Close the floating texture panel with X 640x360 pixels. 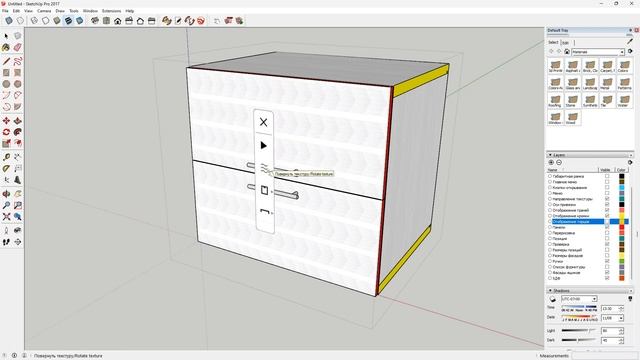tap(264, 122)
